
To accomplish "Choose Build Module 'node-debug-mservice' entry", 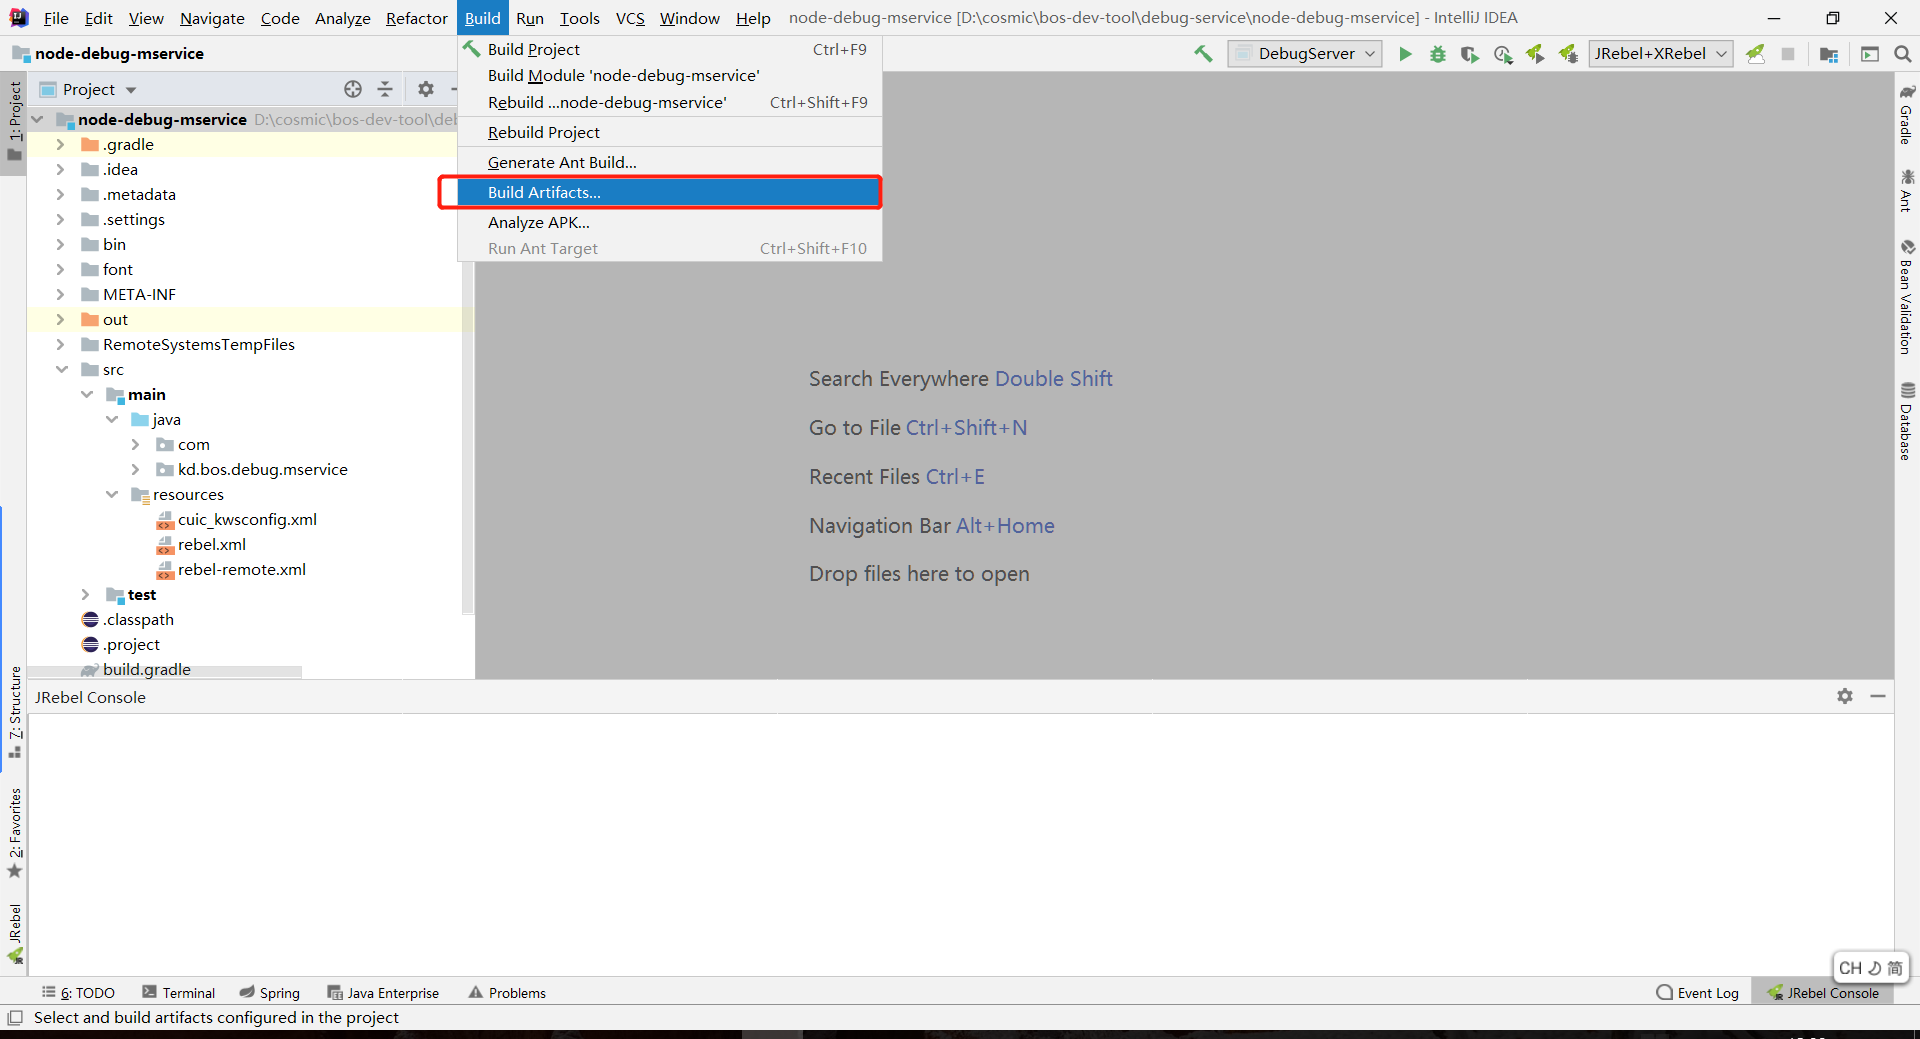I will [670, 75].
